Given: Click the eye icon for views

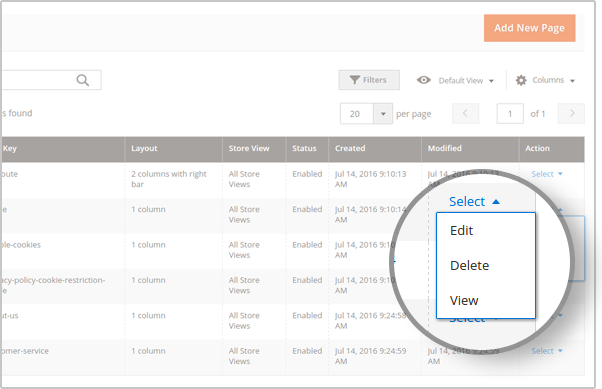Looking at the screenshot, I should click(423, 80).
